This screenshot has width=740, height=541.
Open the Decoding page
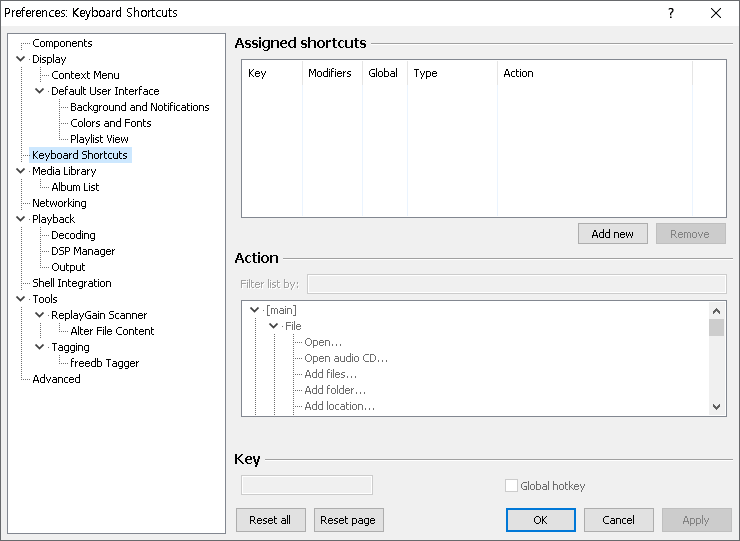coord(73,235)
